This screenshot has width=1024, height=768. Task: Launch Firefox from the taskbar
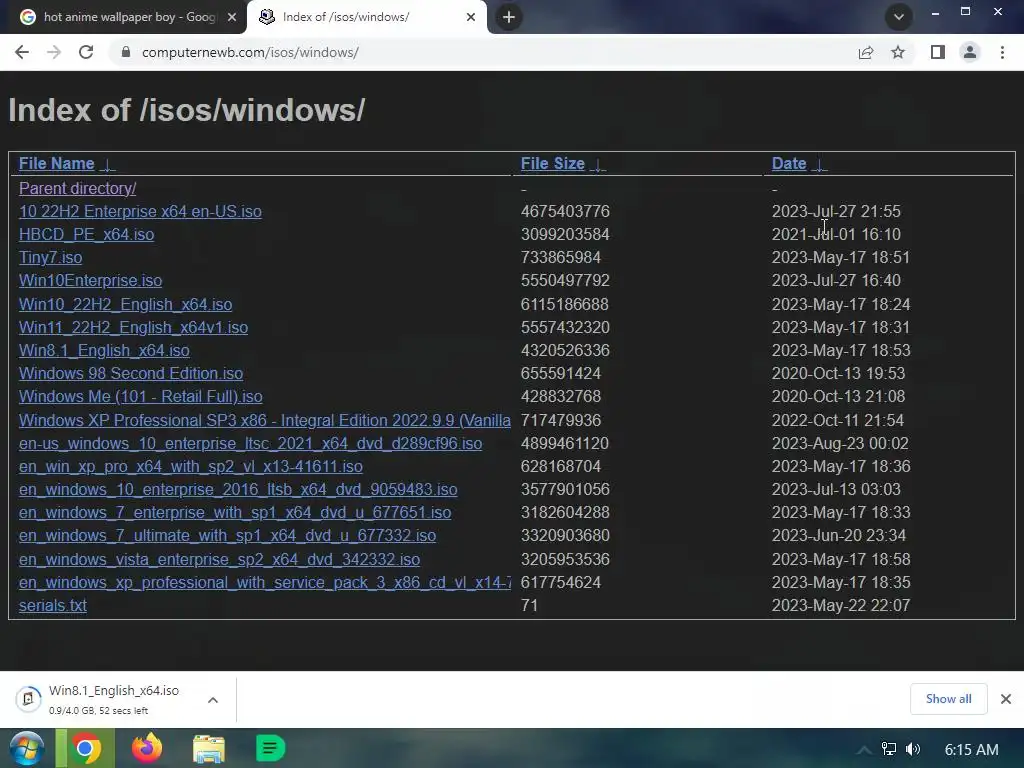tap(147, 748)
